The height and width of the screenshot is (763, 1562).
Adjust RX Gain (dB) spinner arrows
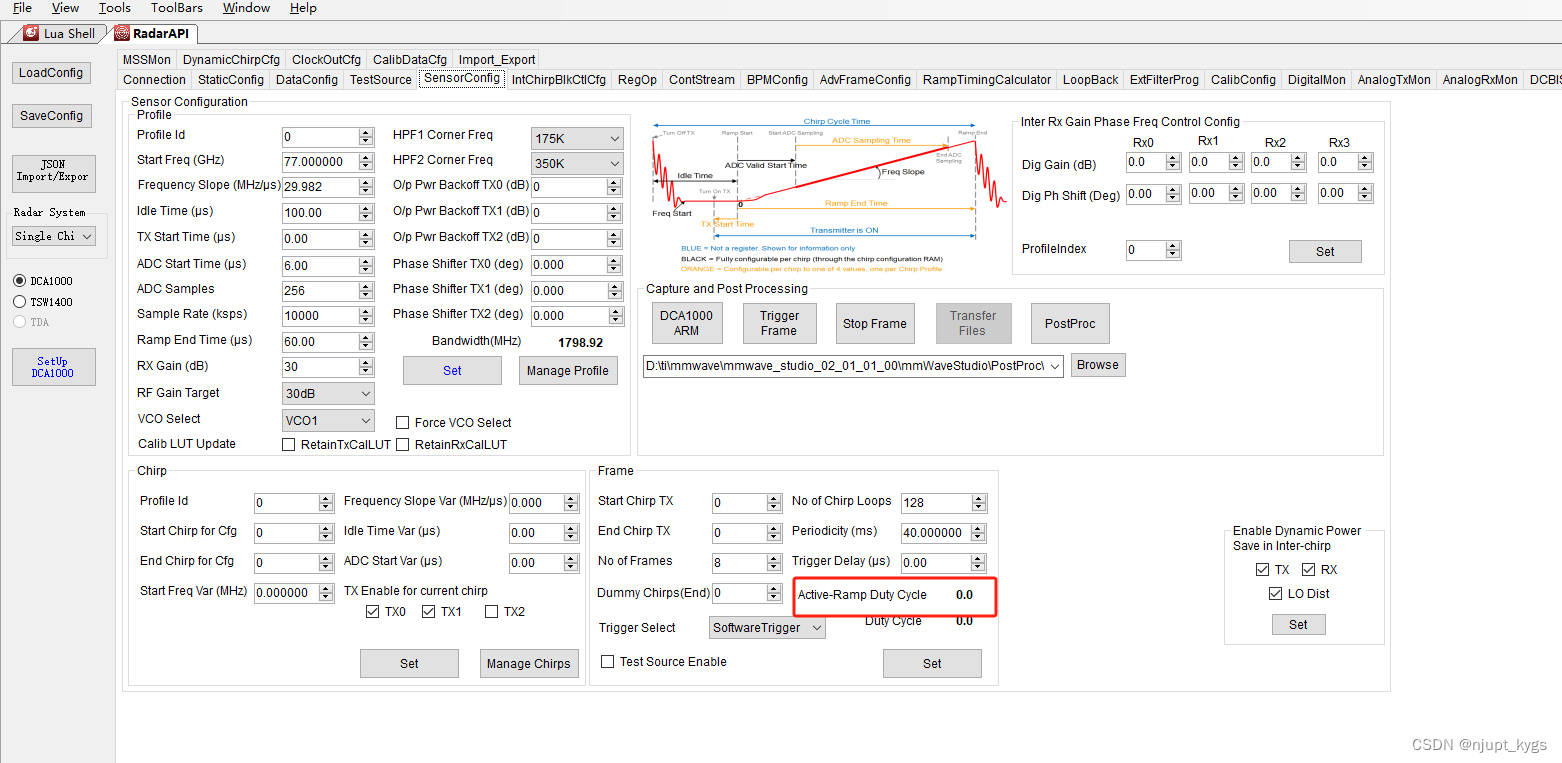pyautogui.click(x=366, y=367)
